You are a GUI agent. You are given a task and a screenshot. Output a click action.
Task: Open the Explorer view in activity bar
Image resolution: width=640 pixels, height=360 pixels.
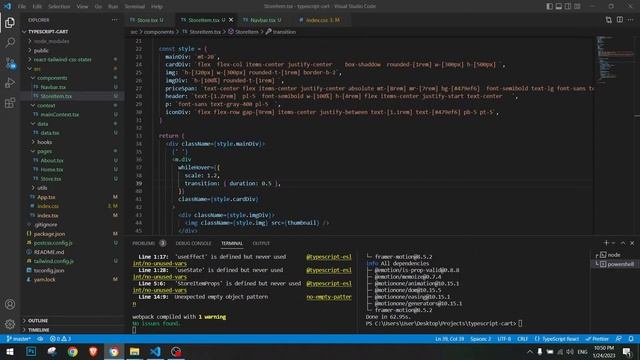click(x=10, y=22)
